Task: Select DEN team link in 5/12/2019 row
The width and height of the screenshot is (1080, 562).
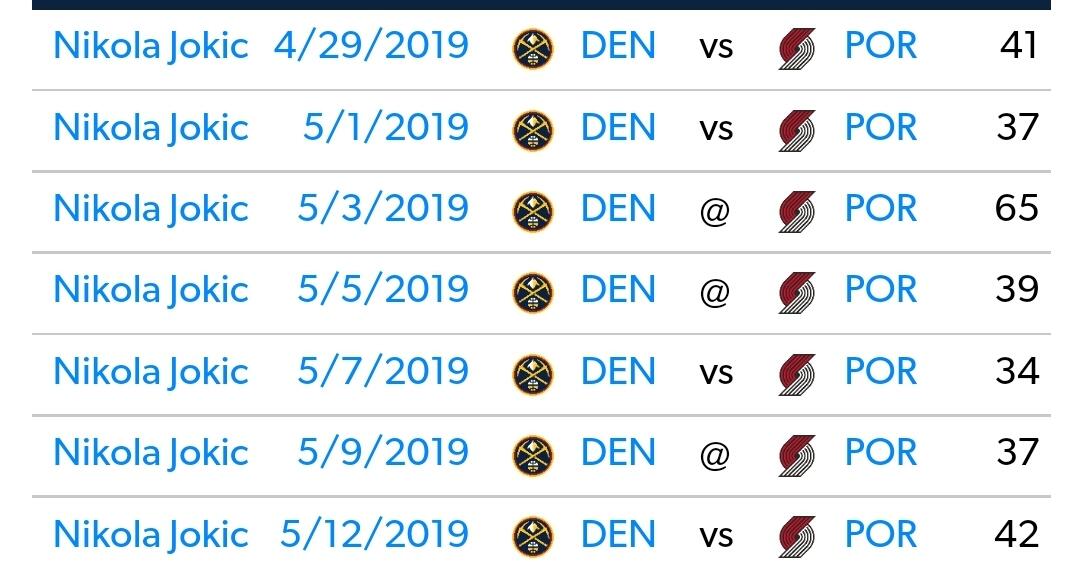Action: (x=618, y=534)
